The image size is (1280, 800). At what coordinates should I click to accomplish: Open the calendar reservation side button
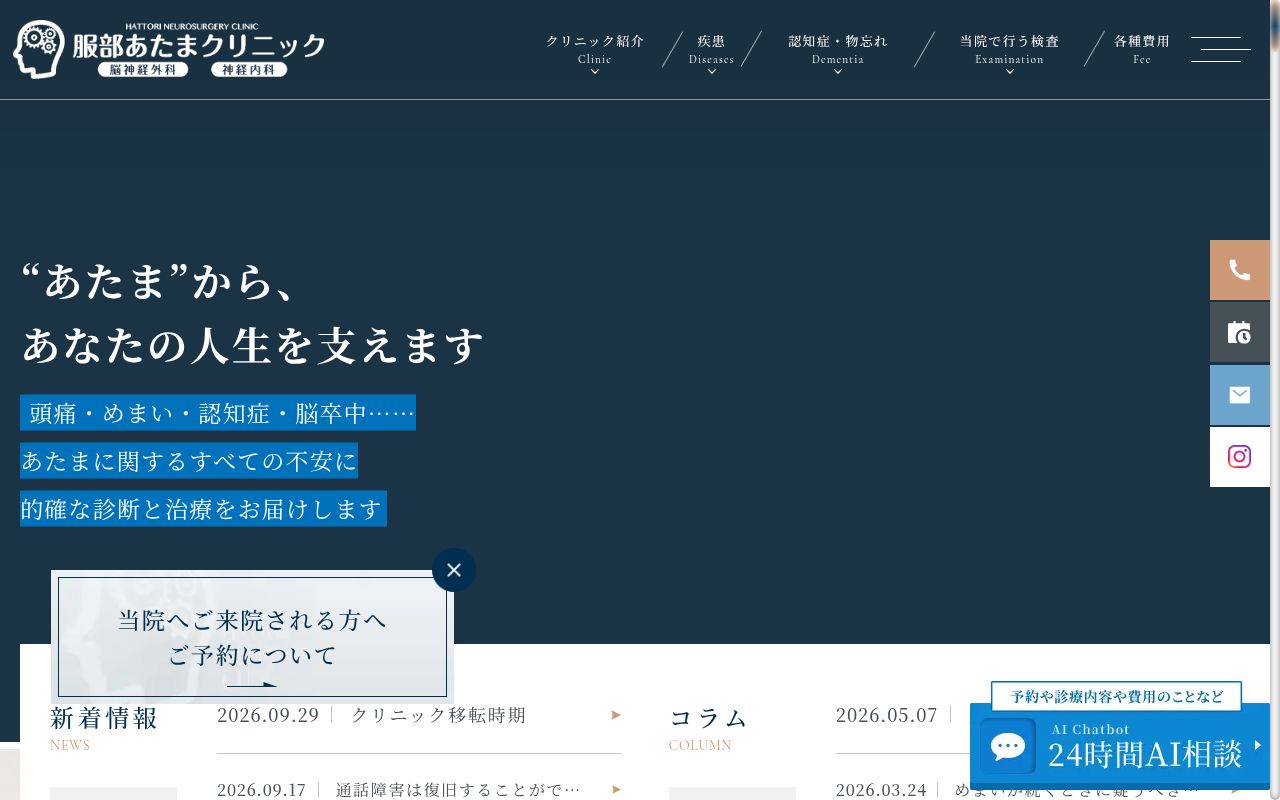click(x=1240, y=332)
